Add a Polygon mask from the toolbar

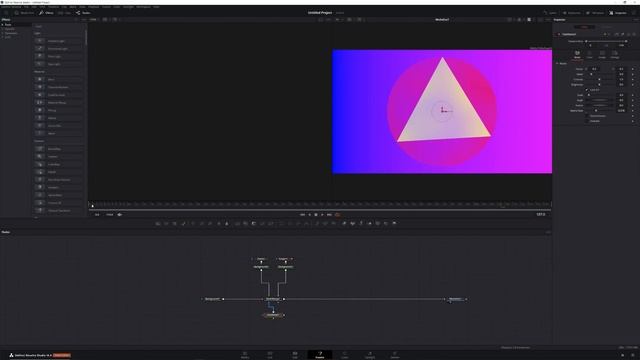(x=298, y=223)
